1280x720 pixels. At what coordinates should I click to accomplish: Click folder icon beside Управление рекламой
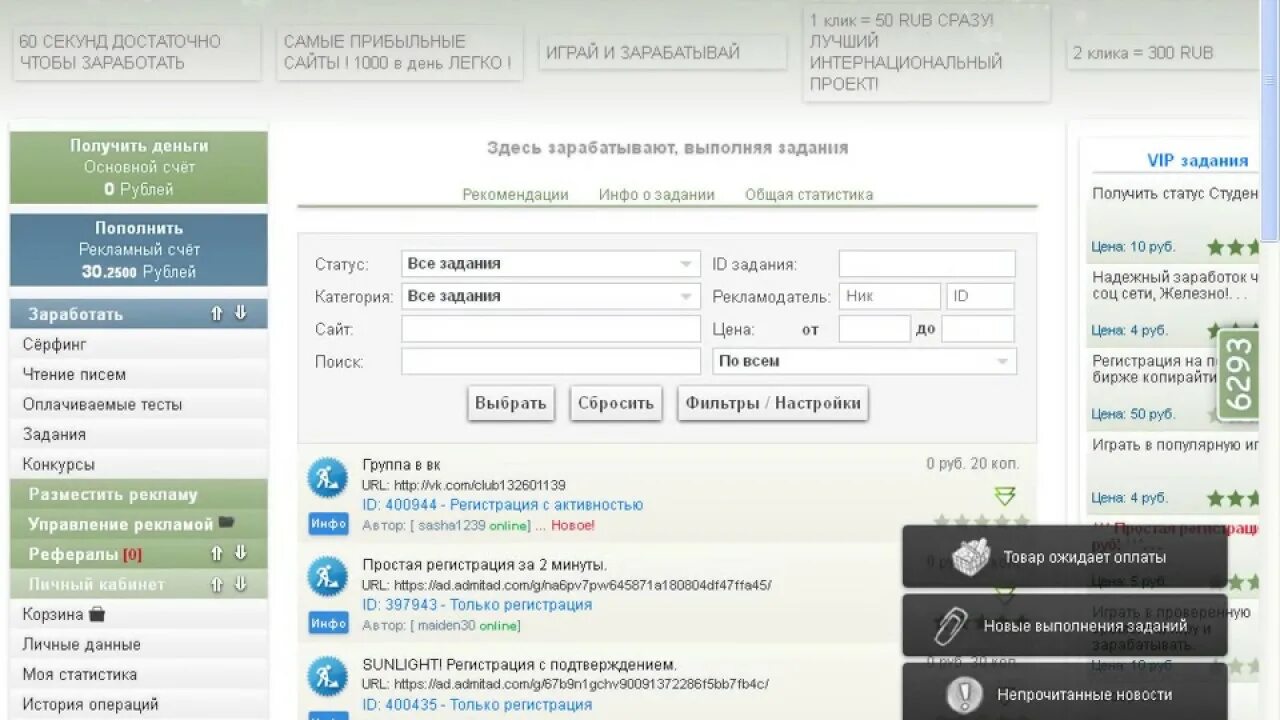coord(226,522)
